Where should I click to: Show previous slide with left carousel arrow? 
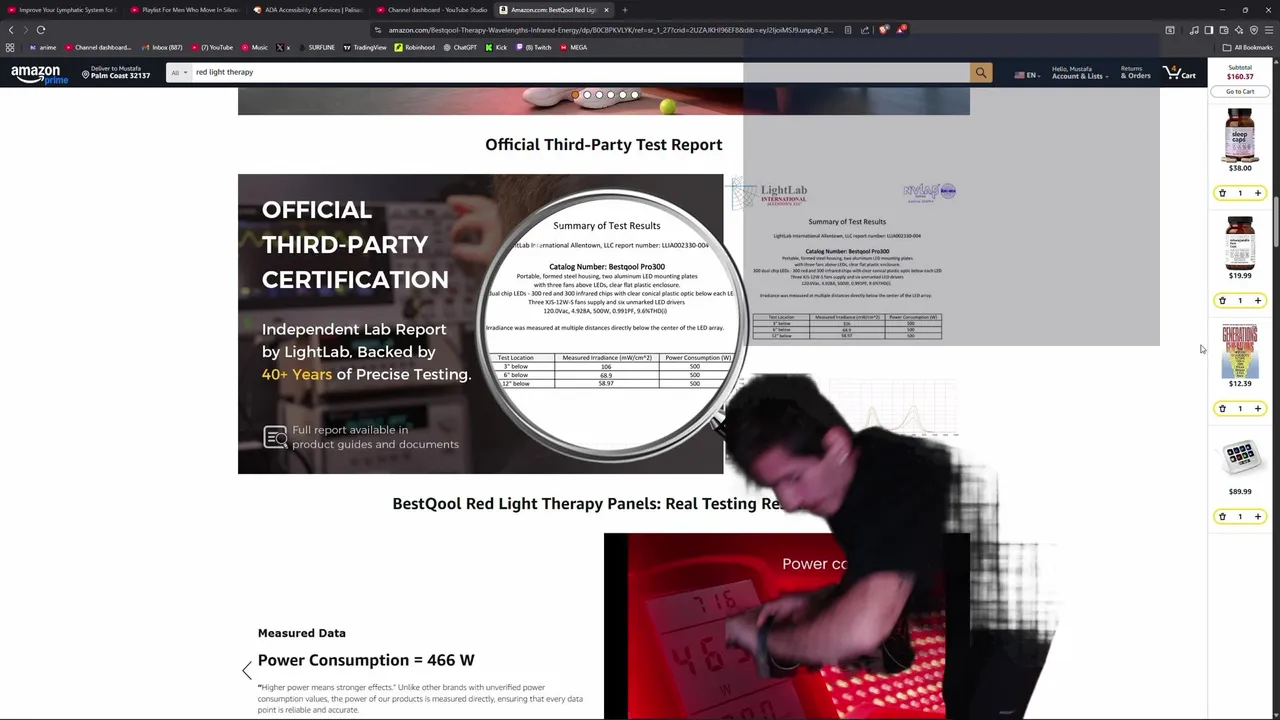(247, 671)
